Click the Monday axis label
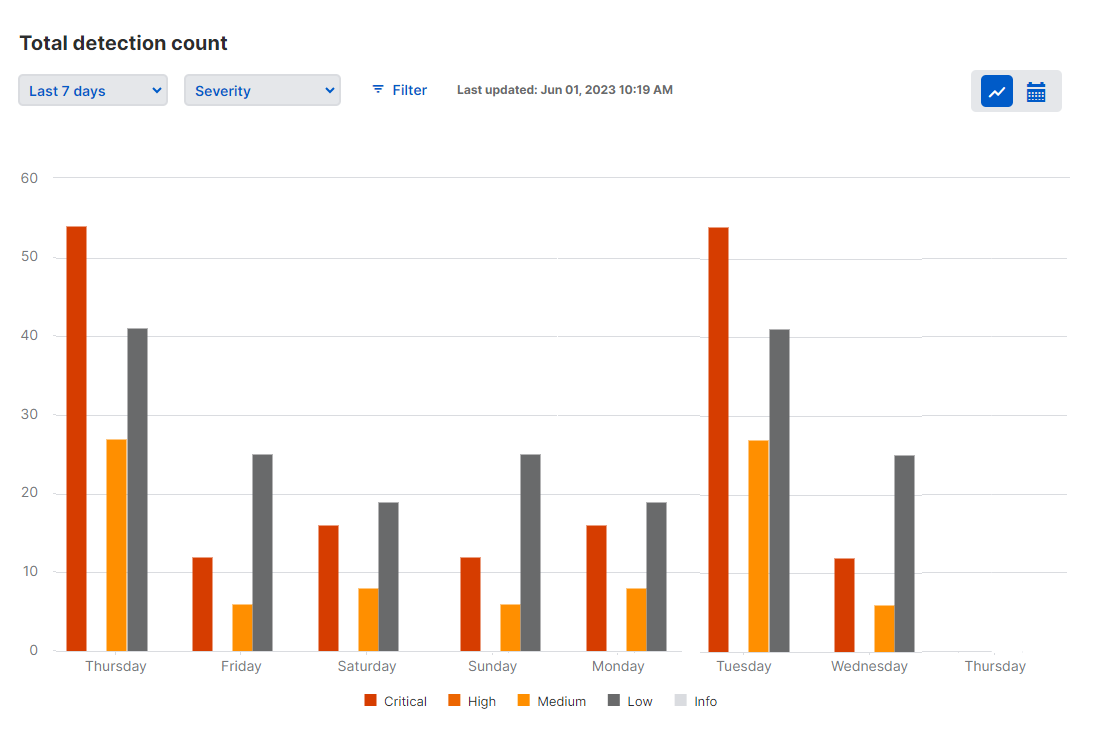 pyautogui.click(x=618, y=666)
